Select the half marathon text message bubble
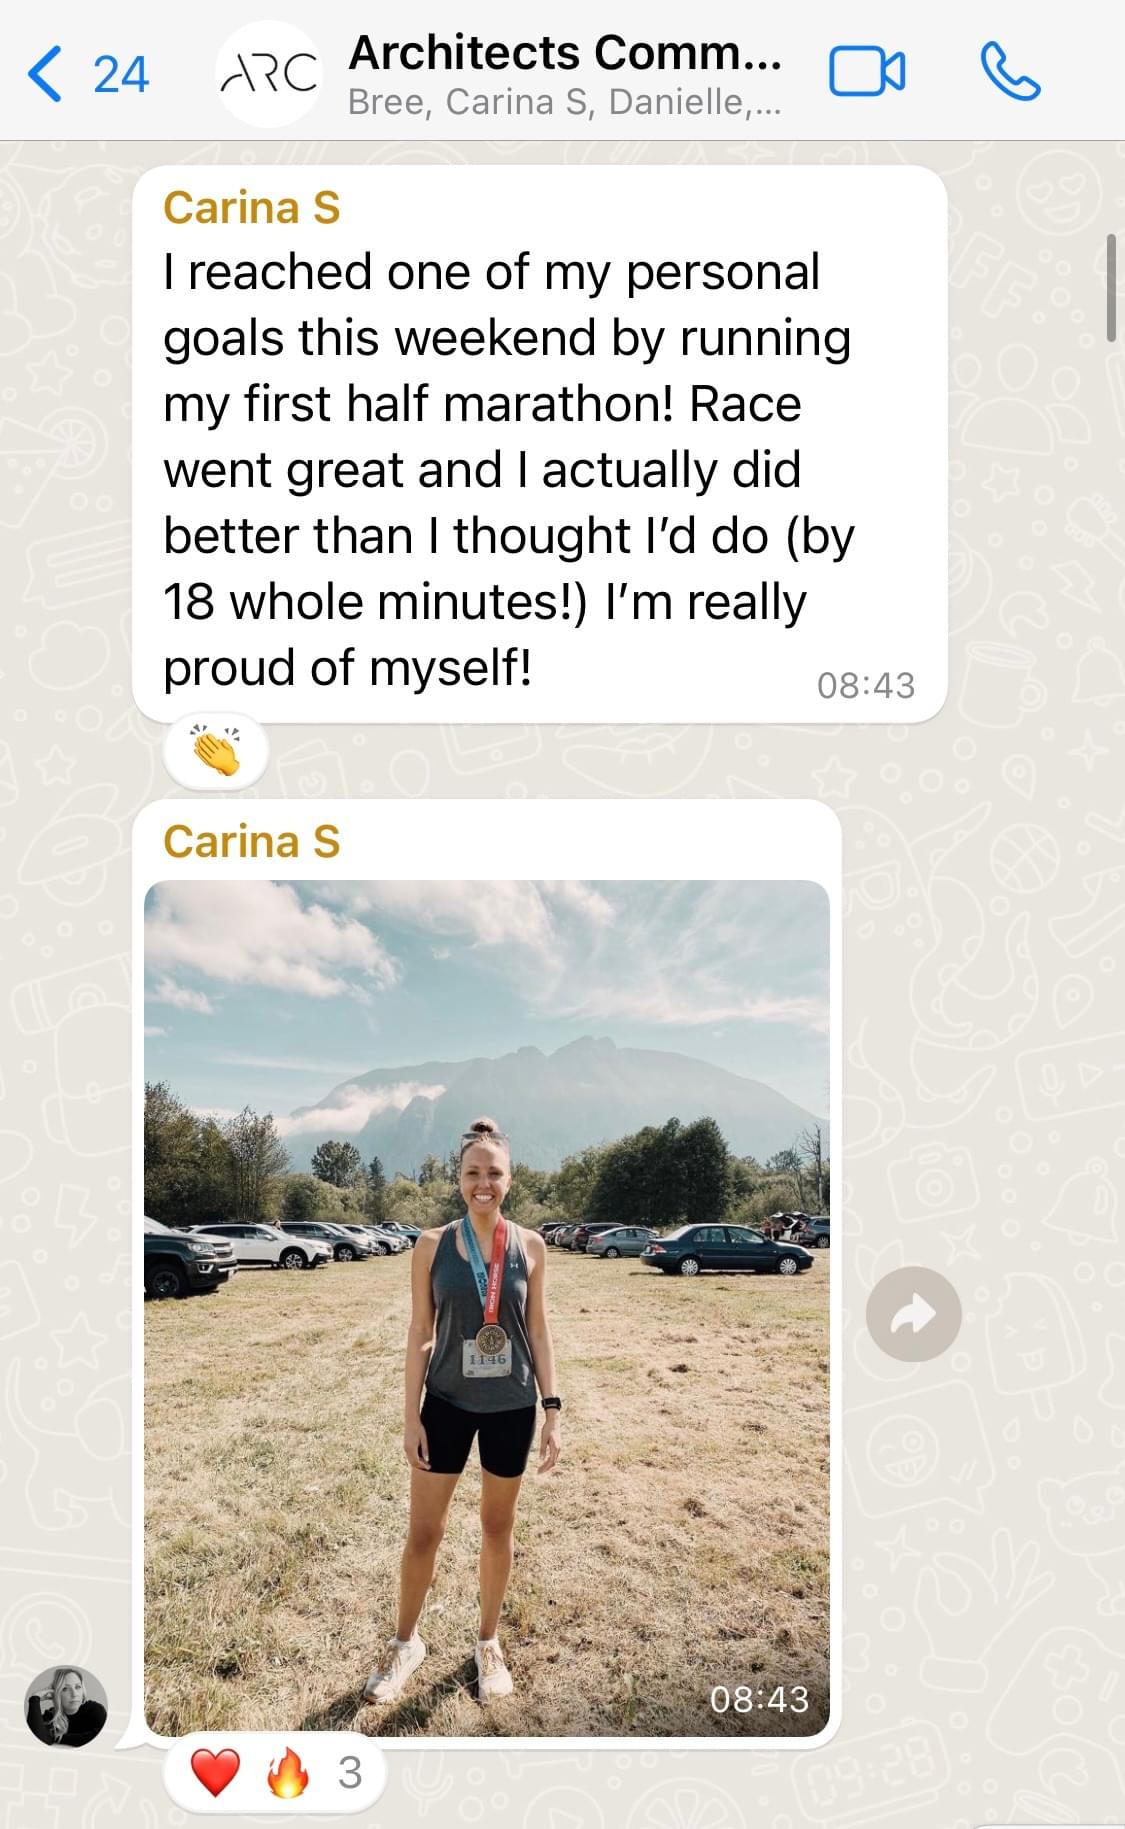1125x1829 pixels. click(540, 444)
